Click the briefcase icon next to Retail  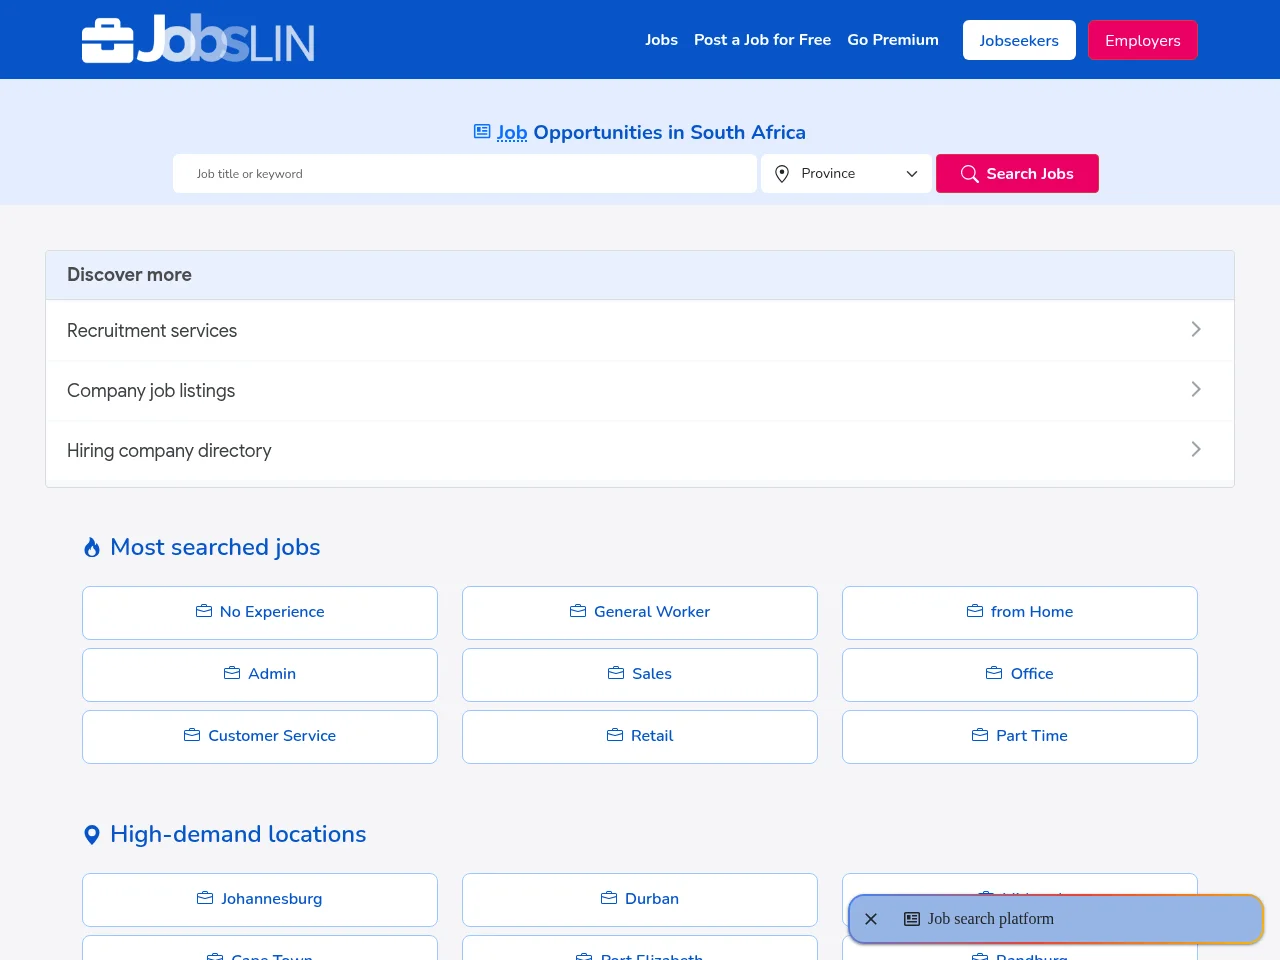[615, 735]
